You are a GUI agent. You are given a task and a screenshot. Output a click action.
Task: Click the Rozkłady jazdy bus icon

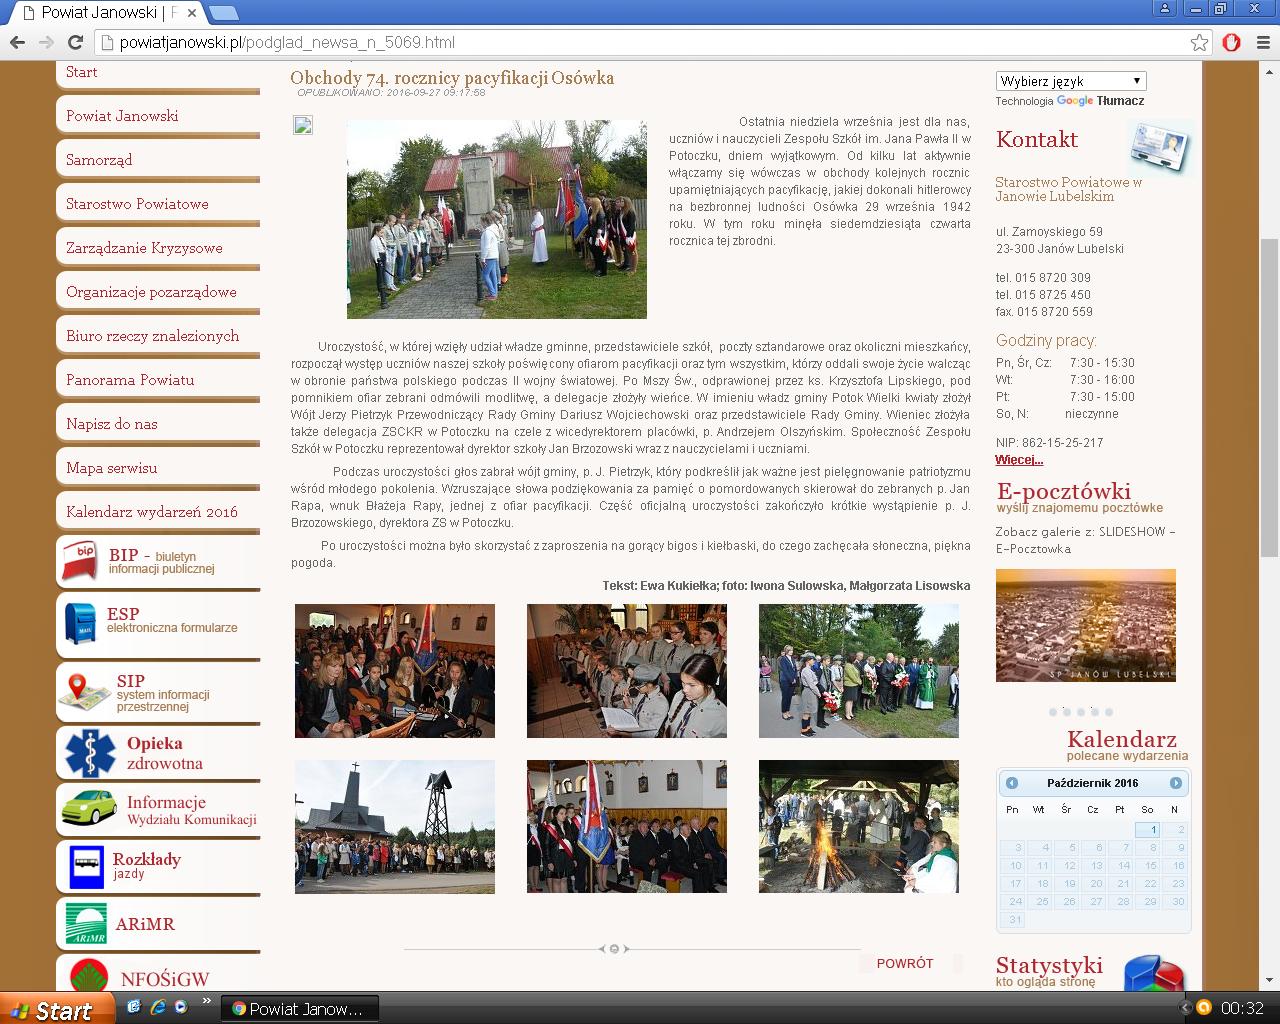pyautogui.click(x=86, y=866)
